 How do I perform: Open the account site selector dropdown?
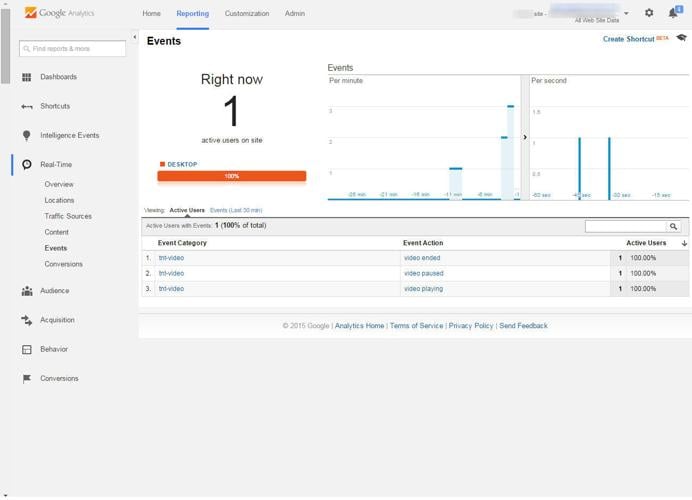coord(626,14)
